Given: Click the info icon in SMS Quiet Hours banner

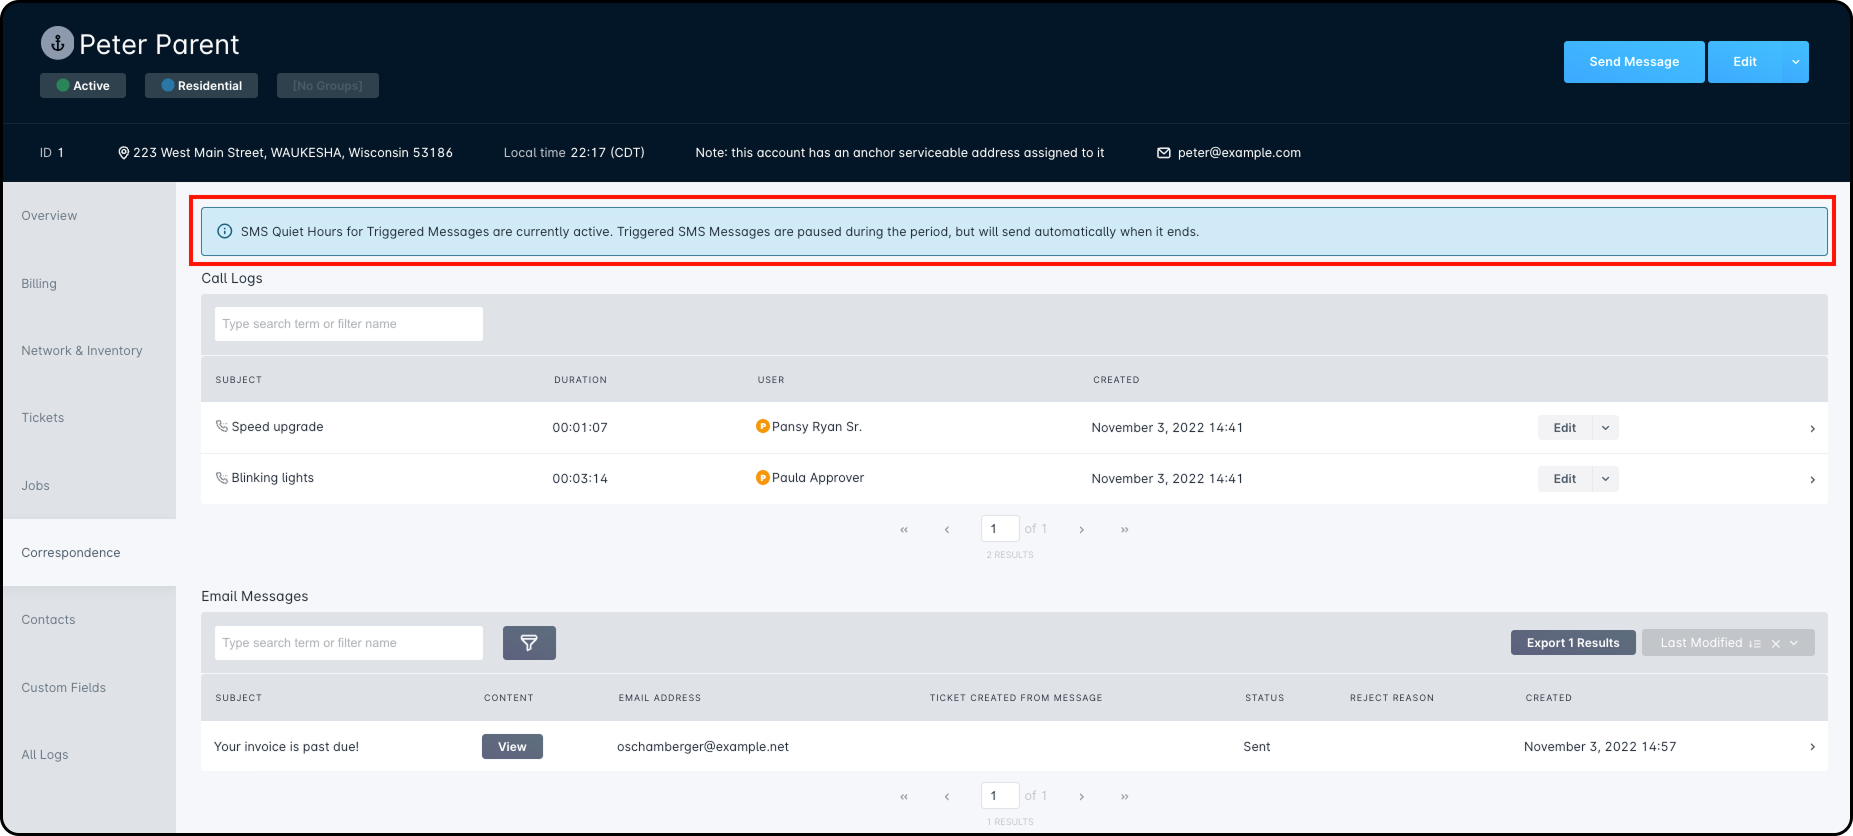Looking at the screenshot, I should click(x=225, y=231).
